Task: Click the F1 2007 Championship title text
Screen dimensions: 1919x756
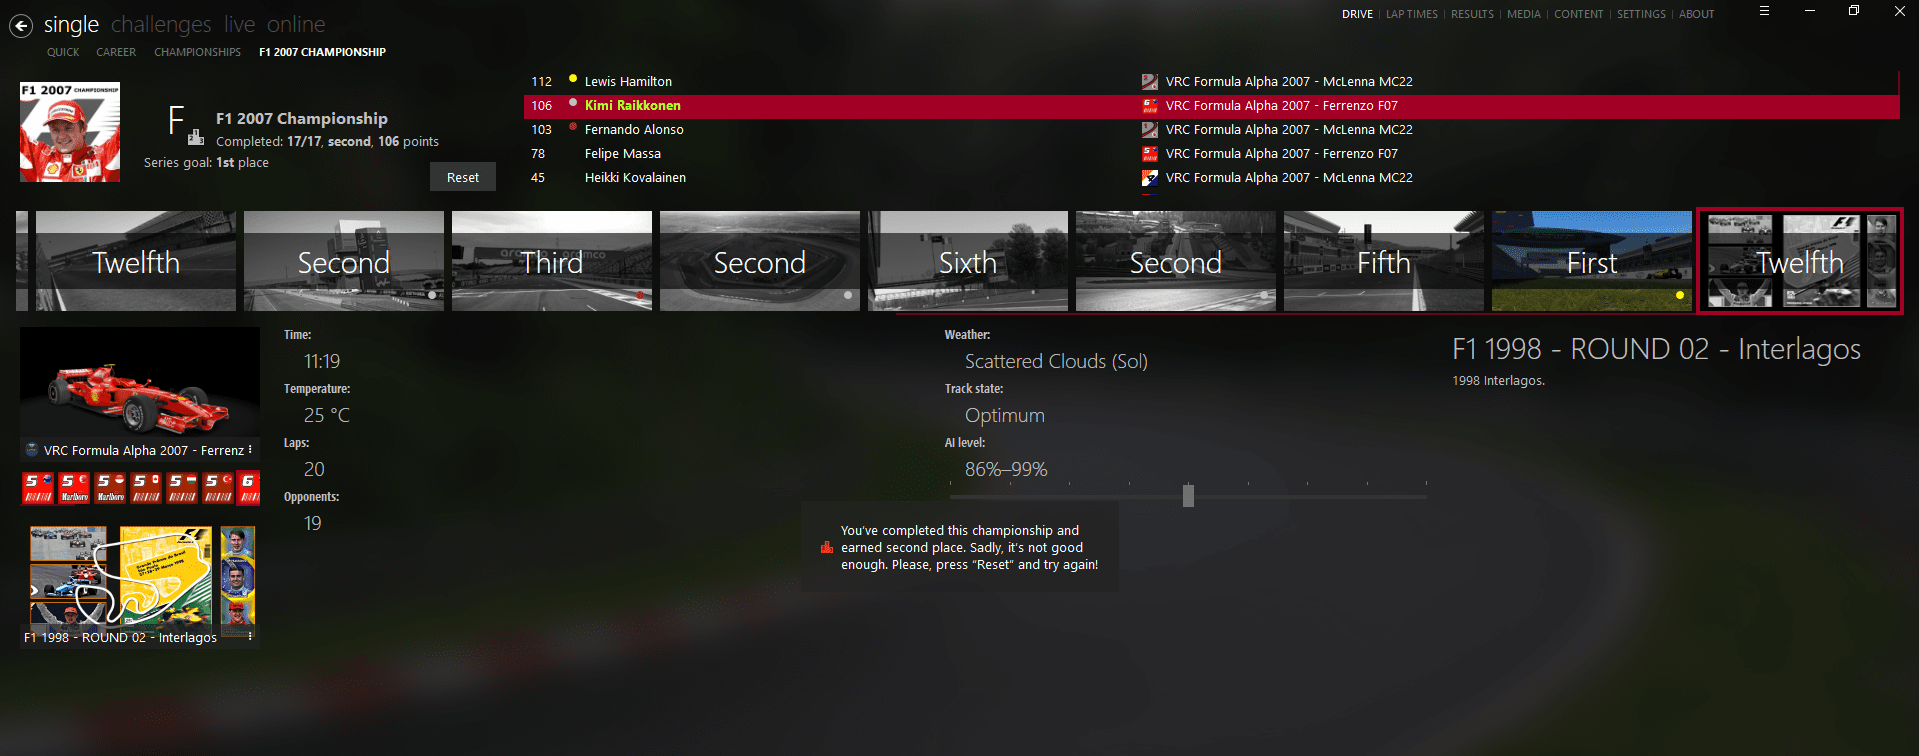Action: click(x=302, y=119)
